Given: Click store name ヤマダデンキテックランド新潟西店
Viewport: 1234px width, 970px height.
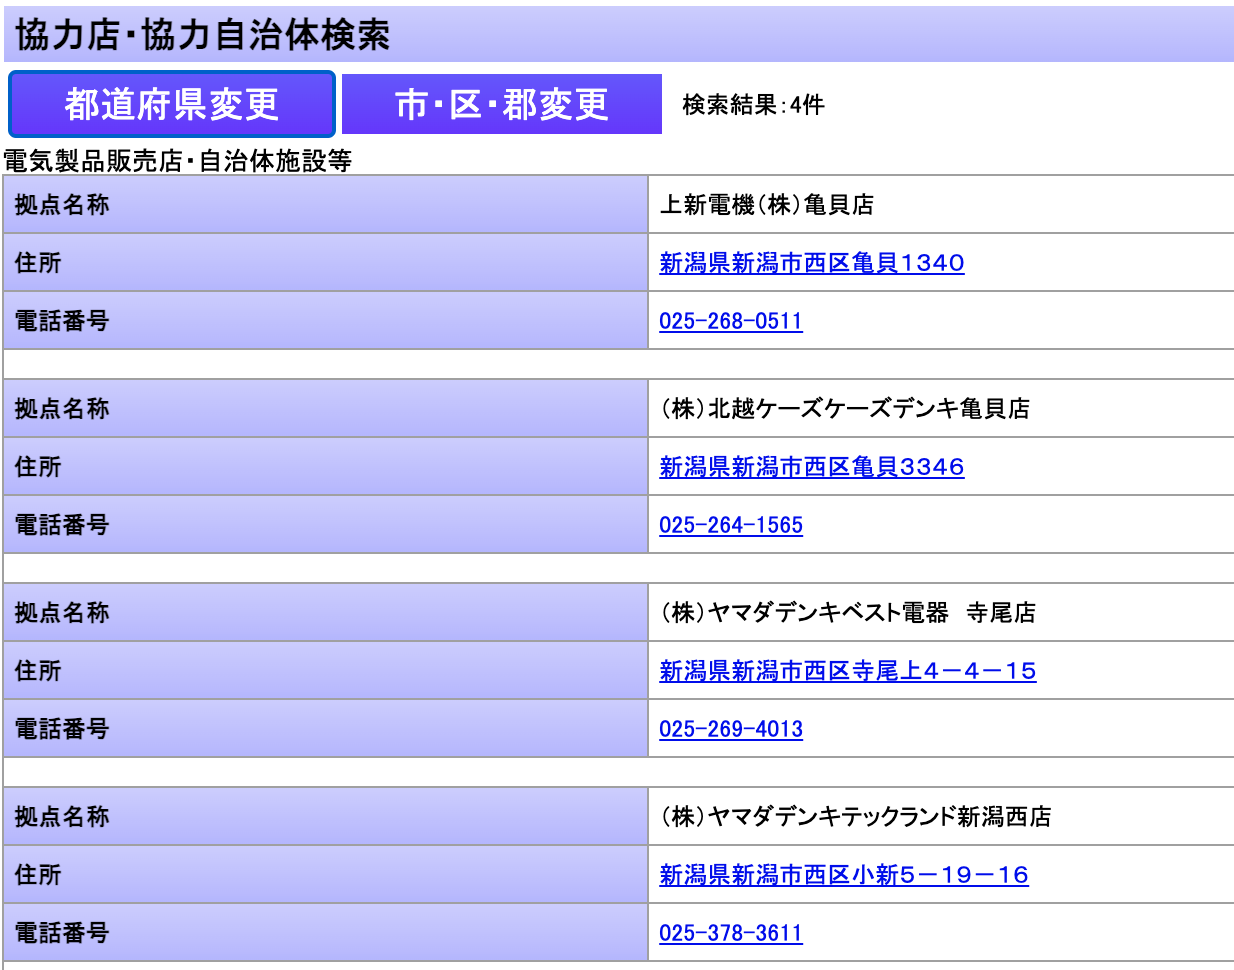Looking at the screenshot, I should [855, 817].
